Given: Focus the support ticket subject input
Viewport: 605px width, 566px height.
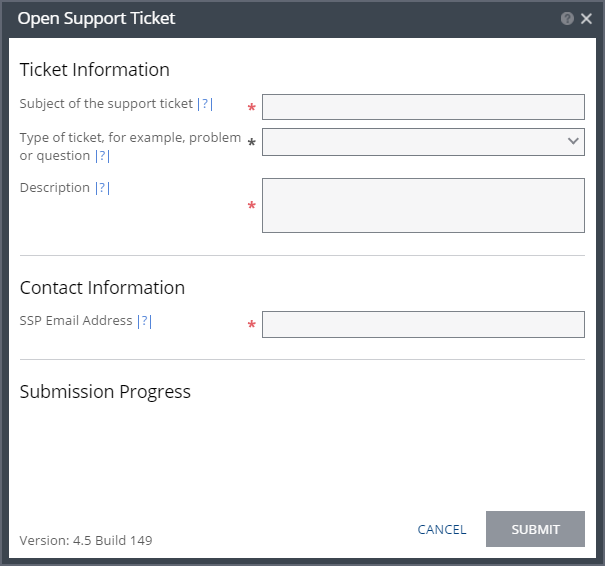Looking at the screenshot, I should click(x=423, y=107).
